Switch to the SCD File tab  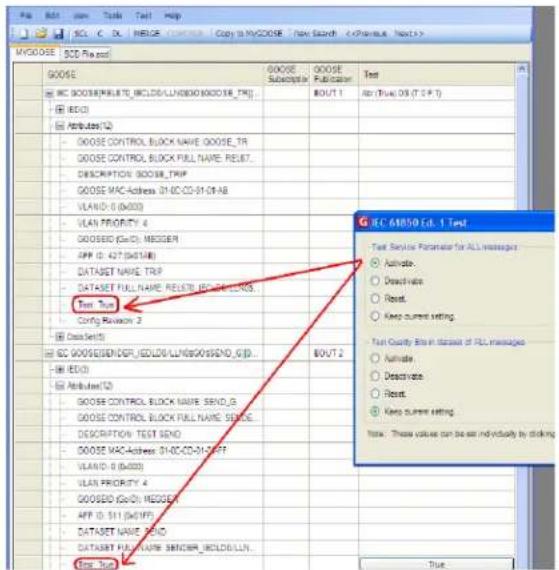(87, 54)
